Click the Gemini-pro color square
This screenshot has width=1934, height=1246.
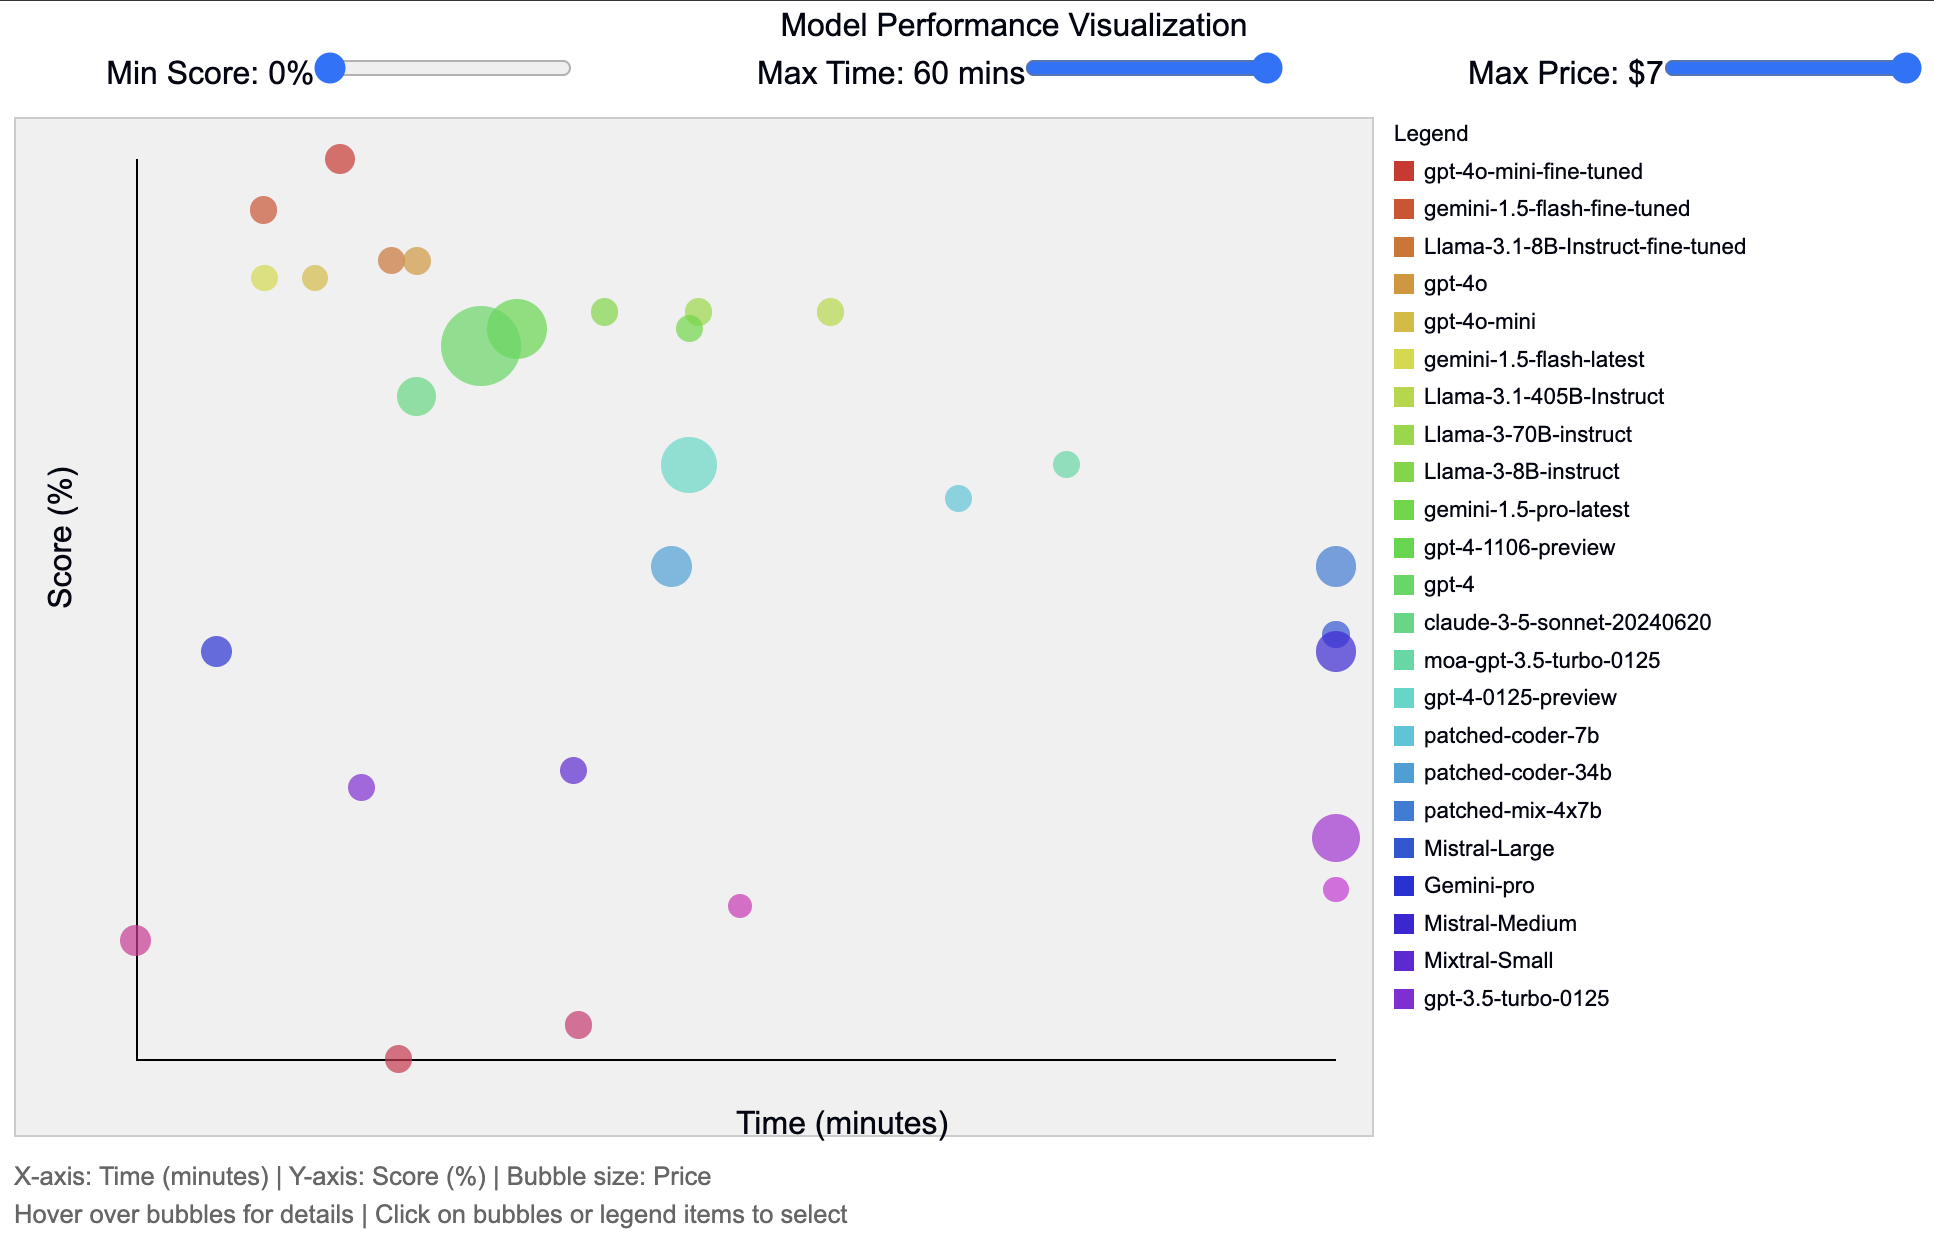[1403, 885]
